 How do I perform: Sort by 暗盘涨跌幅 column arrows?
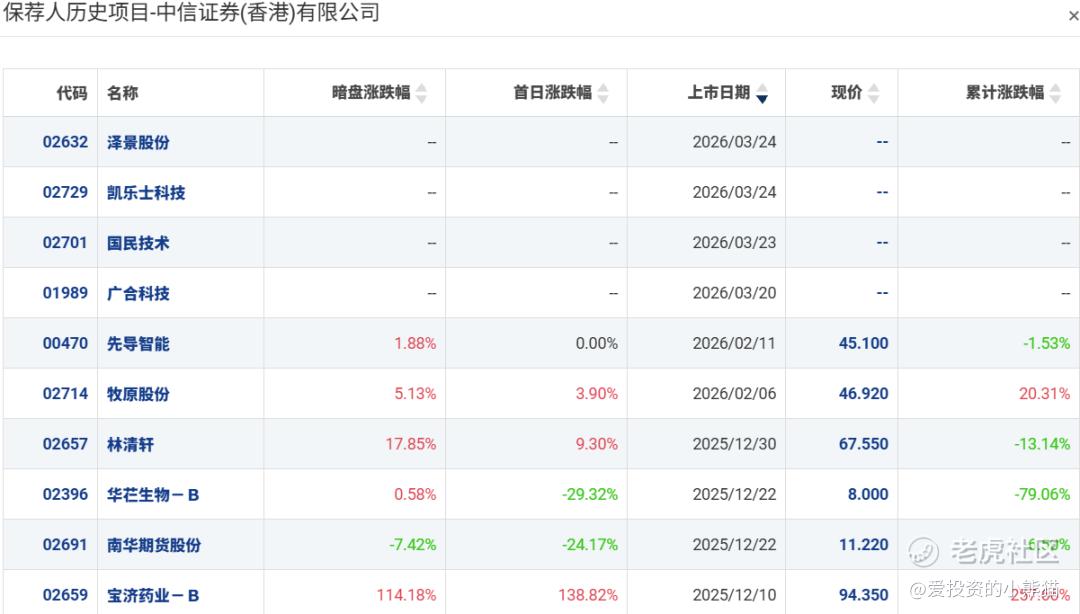pos(422,93)
